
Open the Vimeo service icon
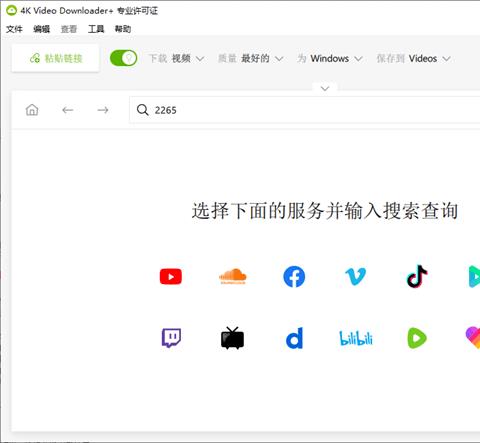(355, 277)
